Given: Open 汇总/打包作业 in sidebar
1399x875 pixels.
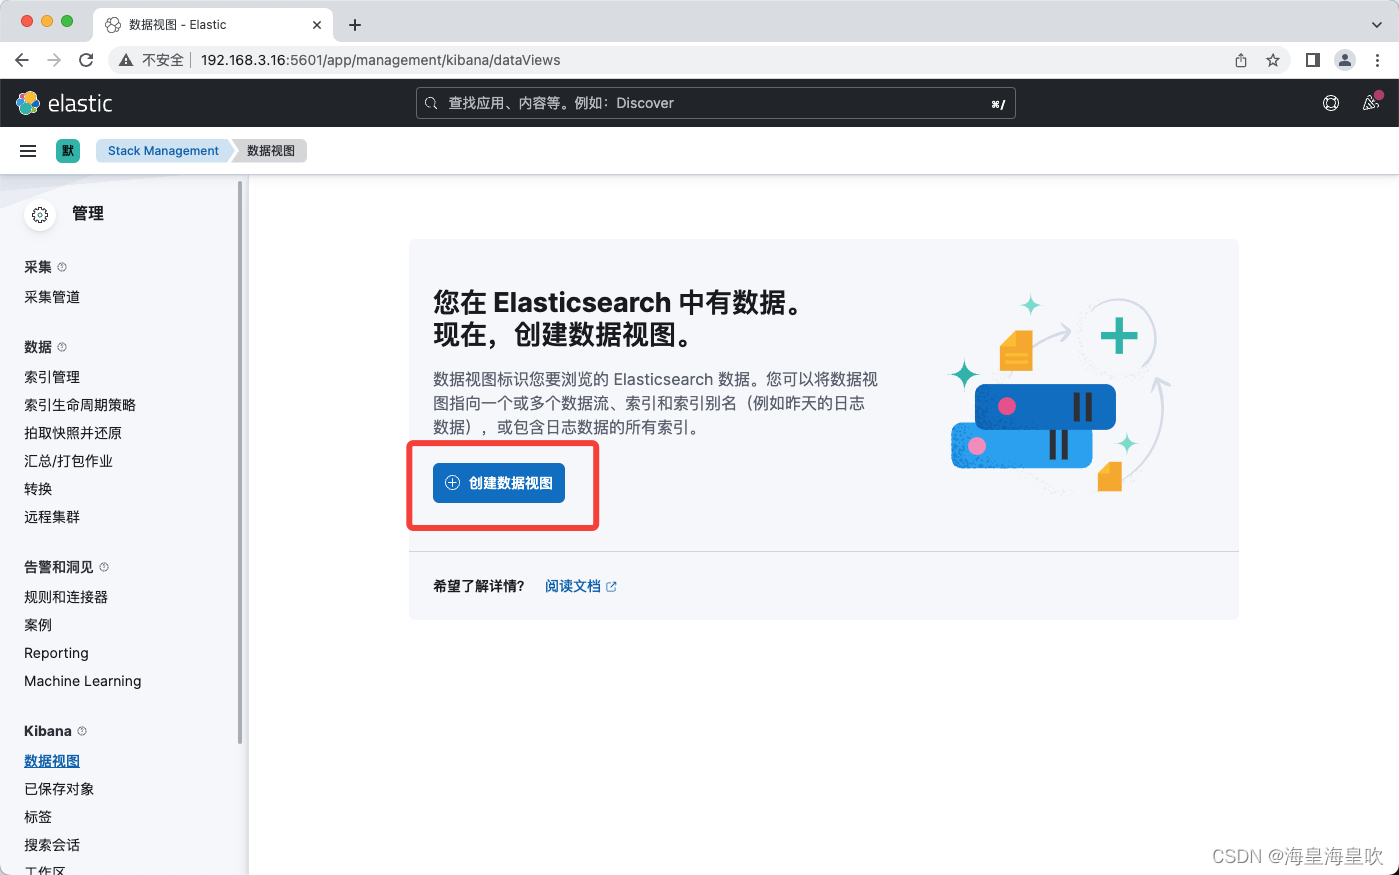Looking at the screenshot, I should pos(68,461).
